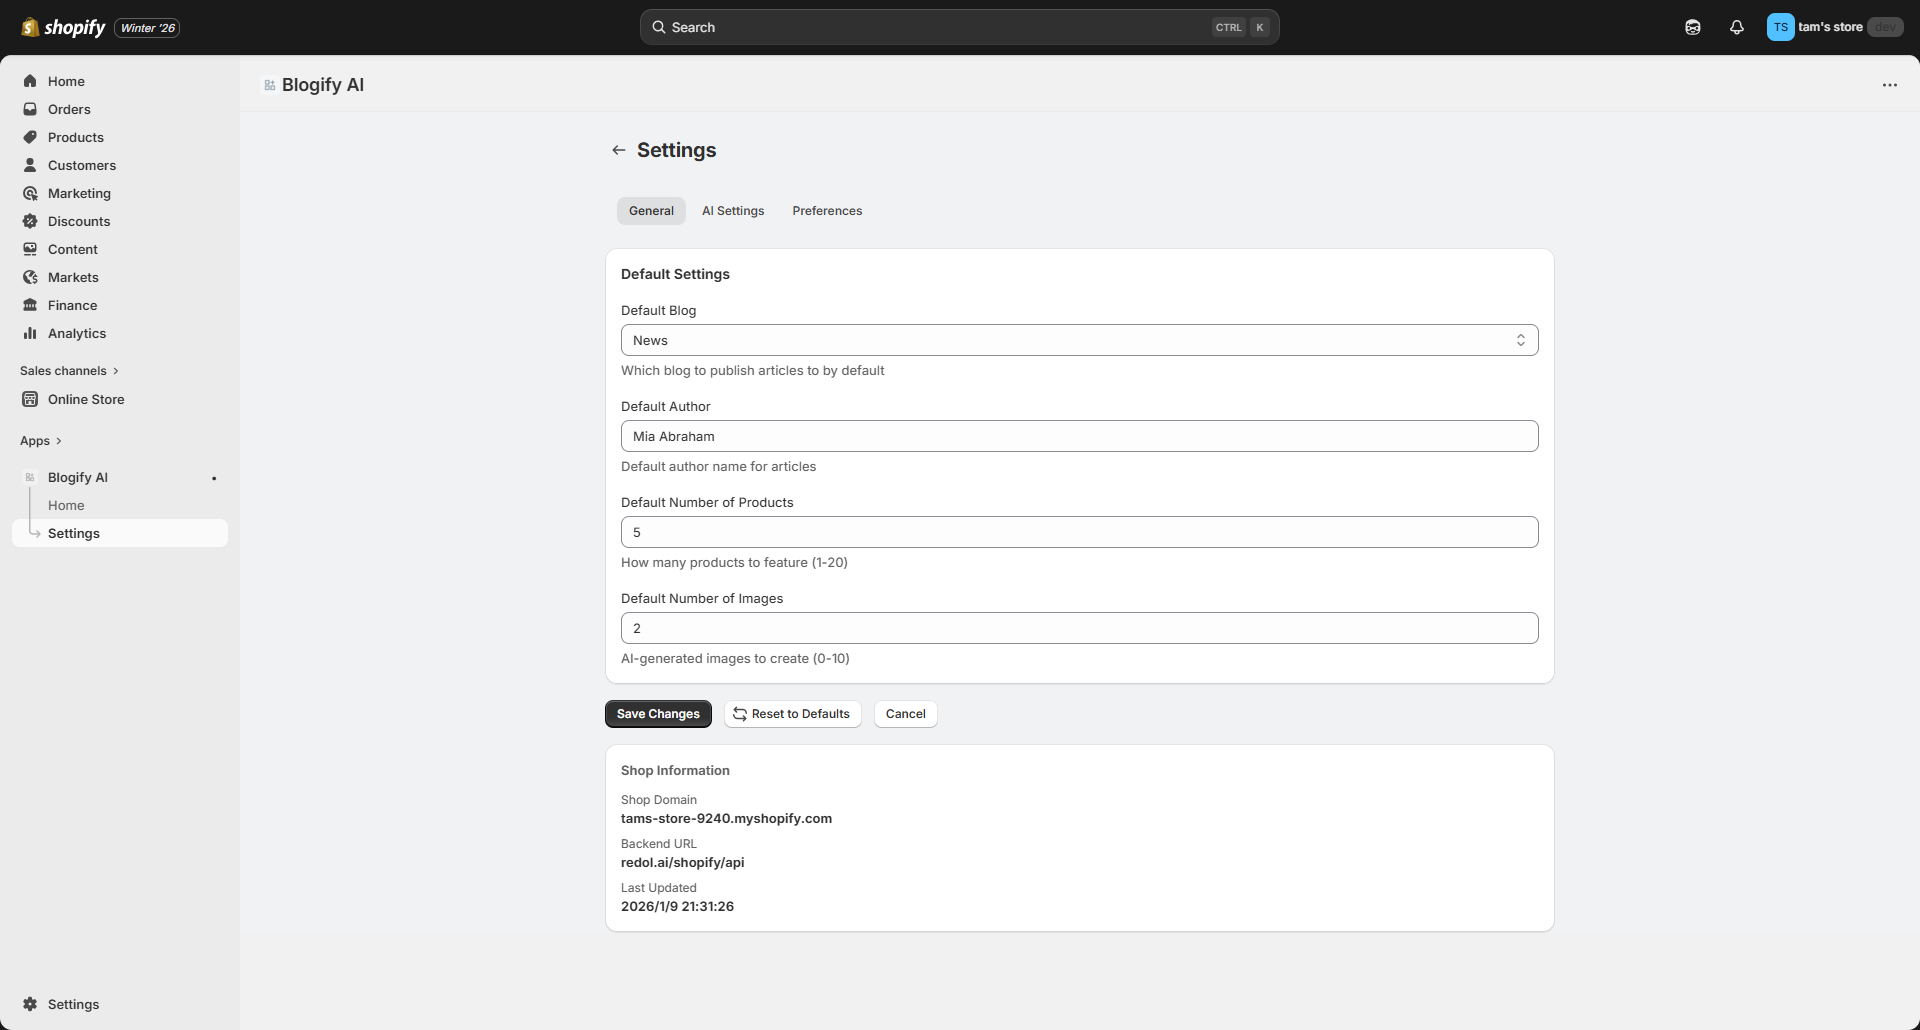Select the Products sidebar icon
1920x1030 pixels.
click(31, 137)
